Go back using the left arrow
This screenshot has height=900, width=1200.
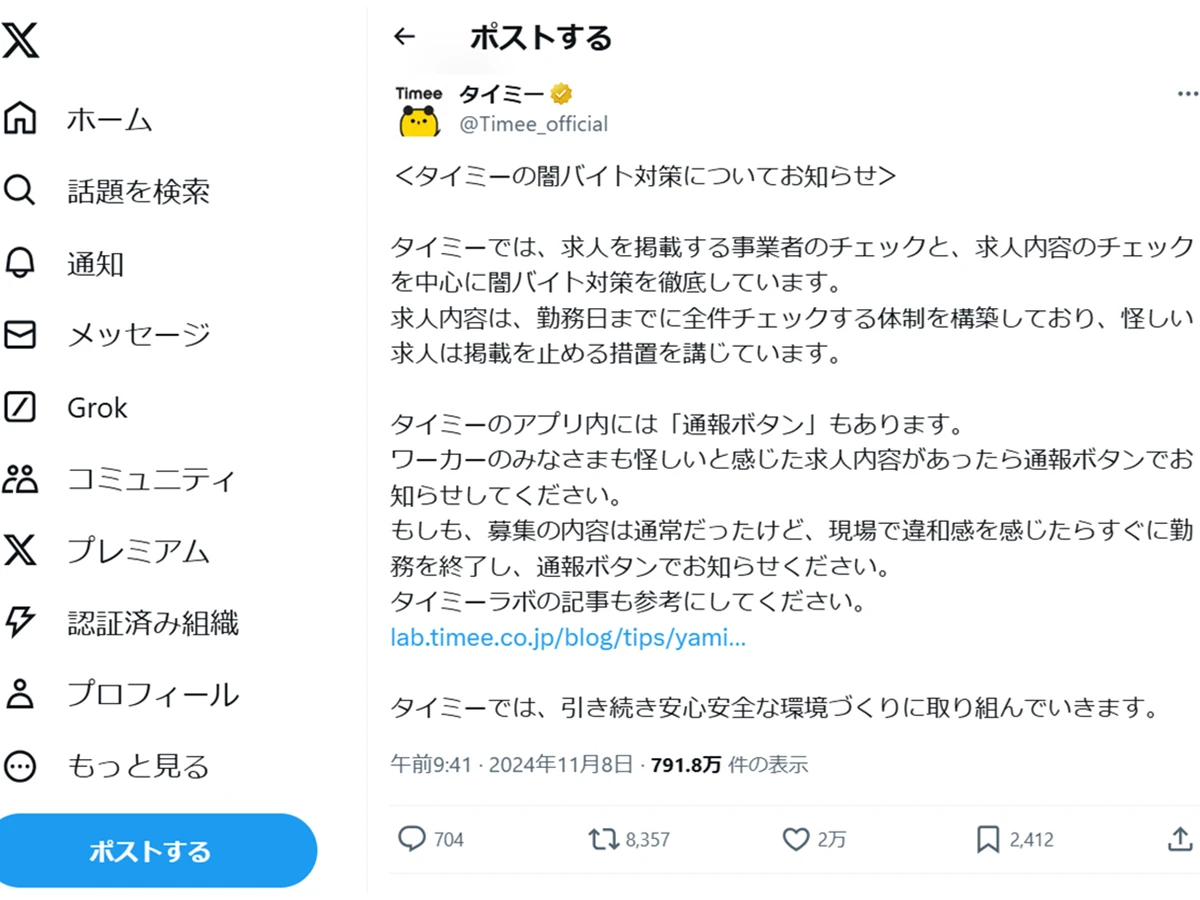404,37
